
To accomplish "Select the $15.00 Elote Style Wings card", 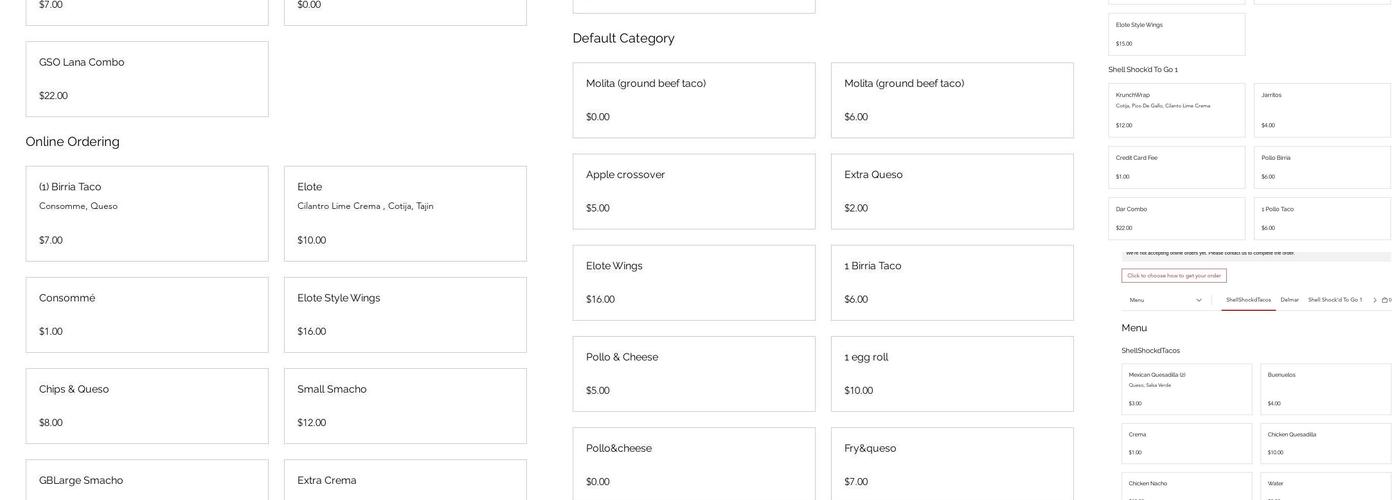I will (1177, 34).
